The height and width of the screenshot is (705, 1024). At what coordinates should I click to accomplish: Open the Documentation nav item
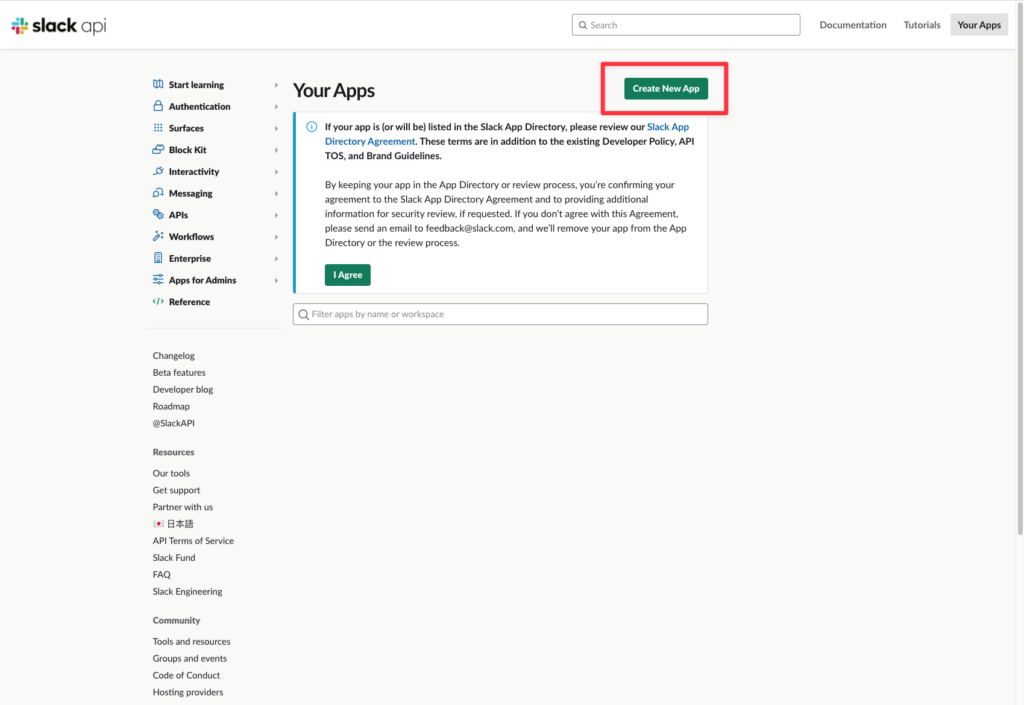(x=853, y=25)
